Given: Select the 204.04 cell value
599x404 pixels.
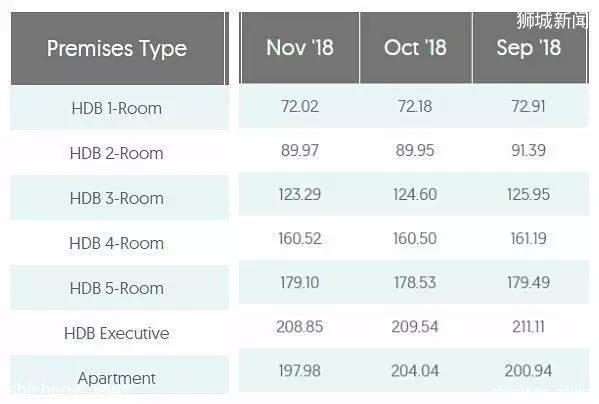Looking at the screenshot, I should [x=415, y=371].
